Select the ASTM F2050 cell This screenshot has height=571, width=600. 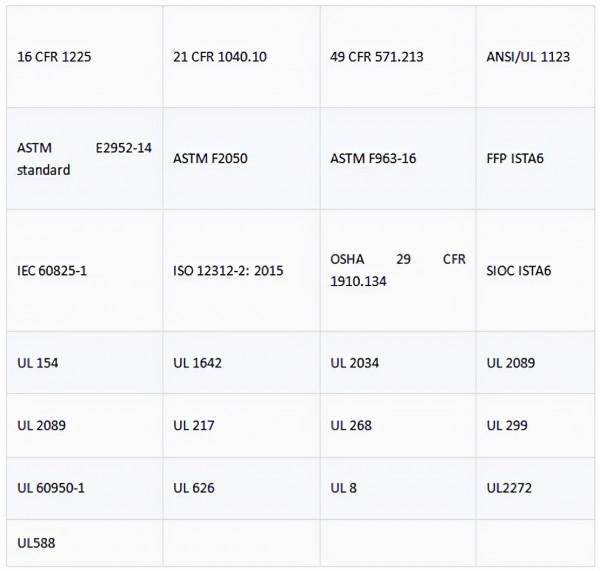tap(208, 158)
